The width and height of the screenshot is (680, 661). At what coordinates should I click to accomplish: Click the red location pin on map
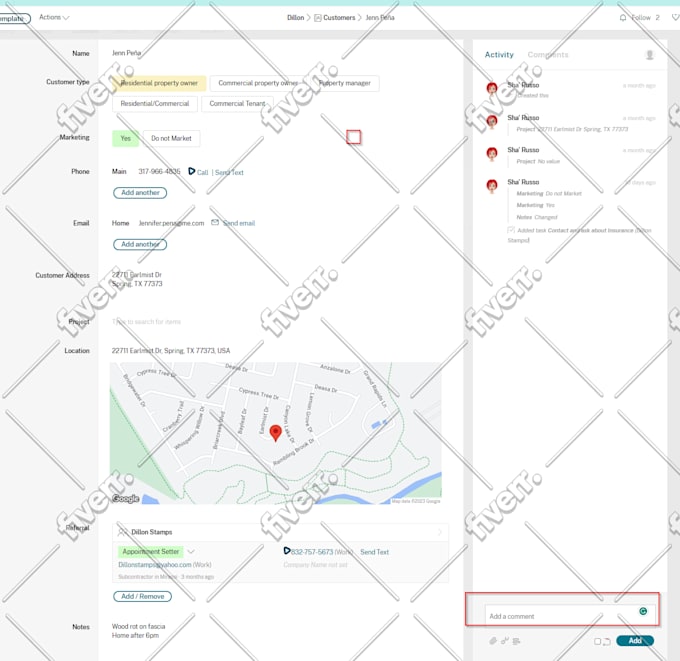275,432
